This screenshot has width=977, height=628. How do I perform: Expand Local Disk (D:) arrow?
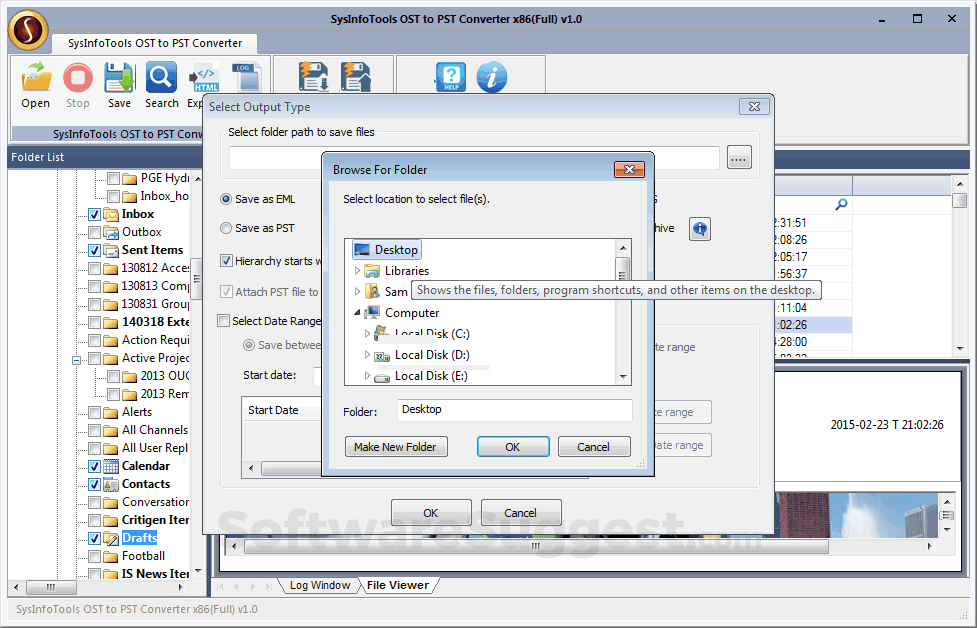(367, 354)
